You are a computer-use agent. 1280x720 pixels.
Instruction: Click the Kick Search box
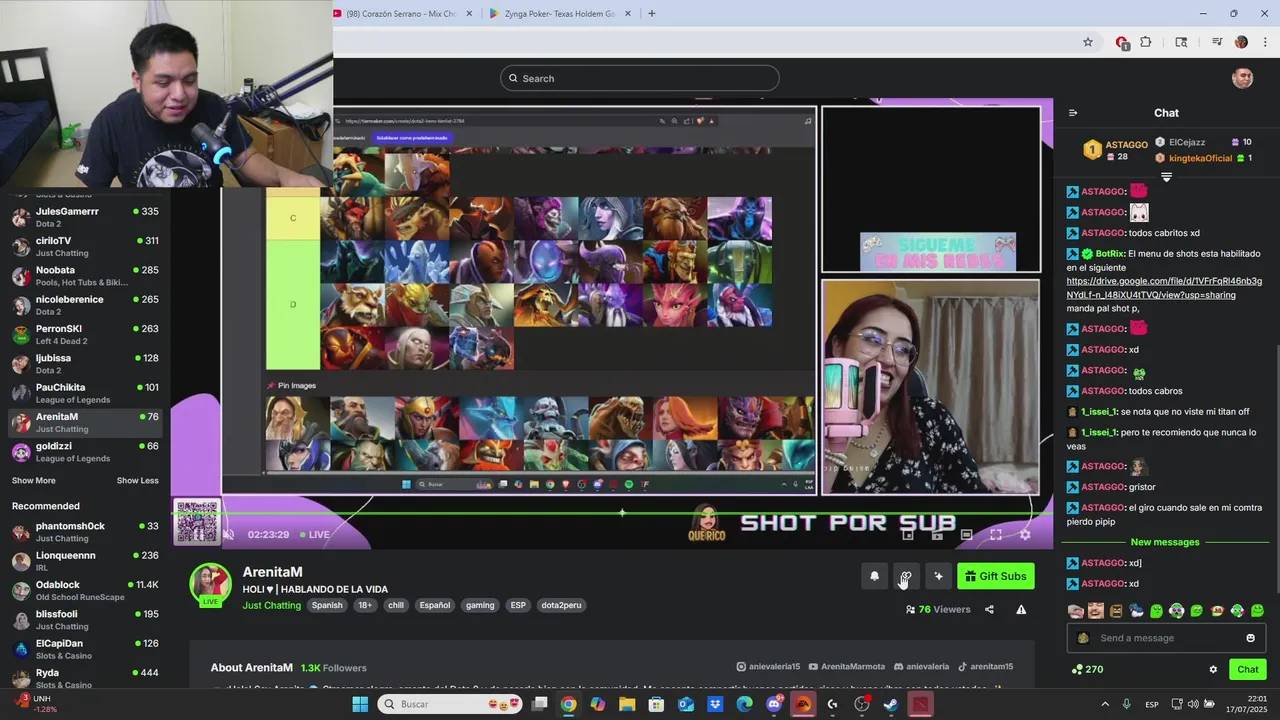click(x=640, y=78)
